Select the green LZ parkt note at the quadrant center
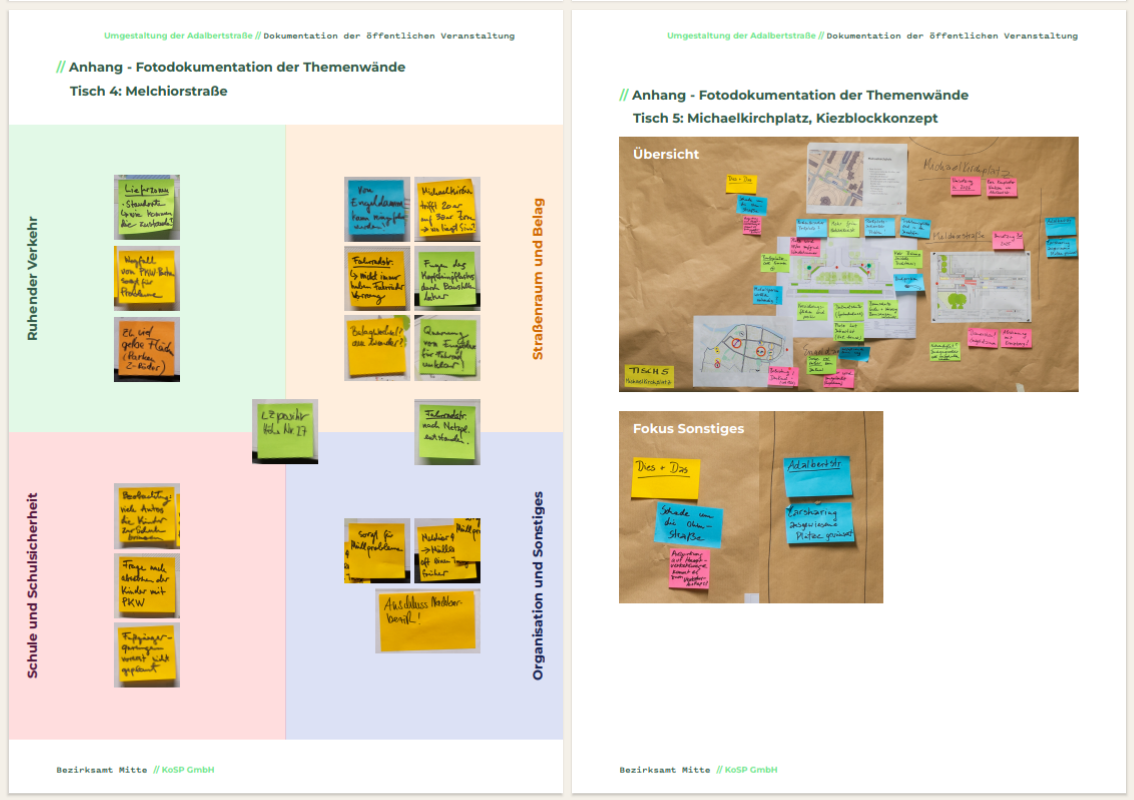 (284, 431)
